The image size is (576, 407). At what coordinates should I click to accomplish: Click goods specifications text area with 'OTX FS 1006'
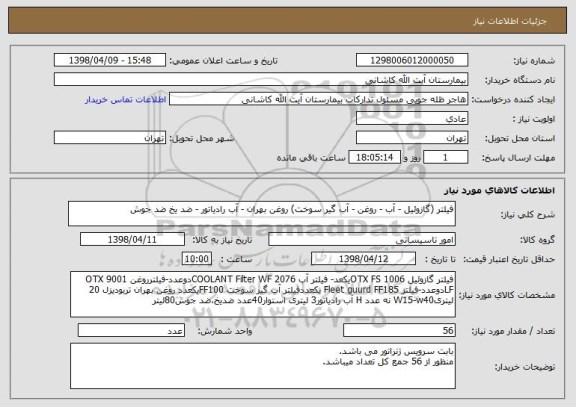[x=263, y=295]
